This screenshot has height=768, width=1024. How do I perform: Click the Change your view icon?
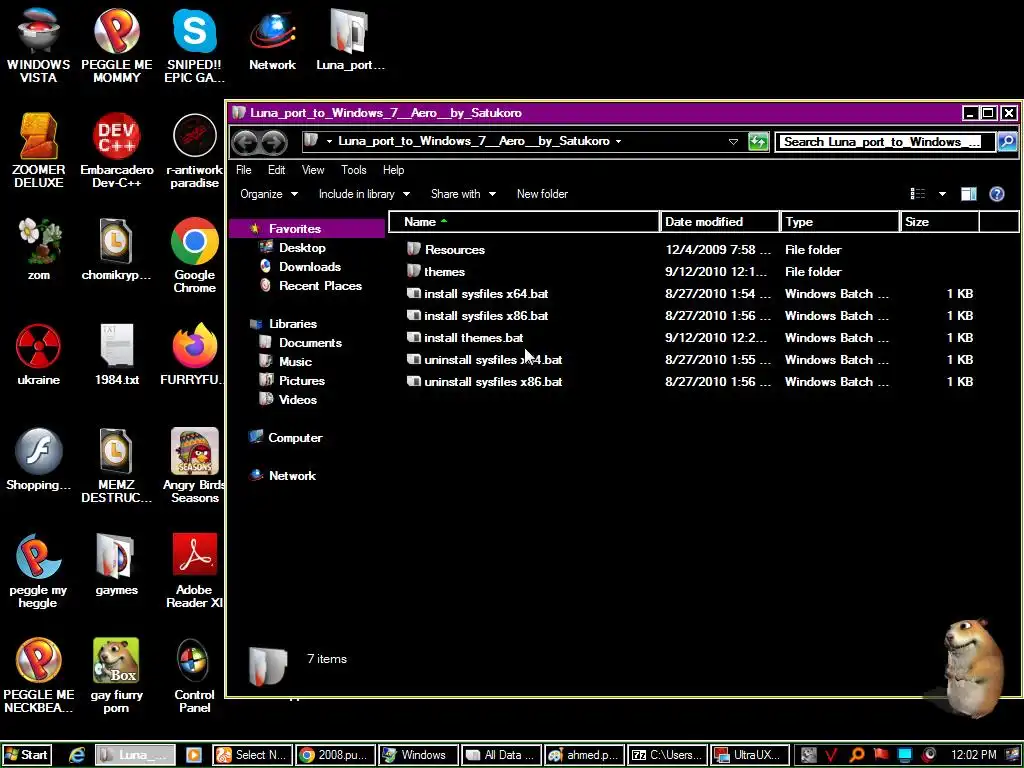(x=918, y=194)
